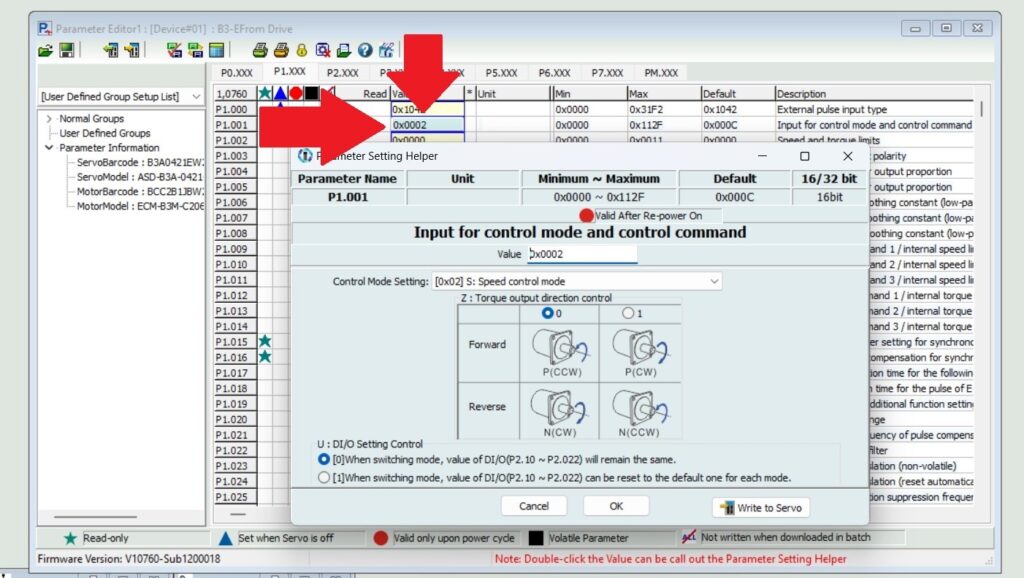Switch to the PM.XXX tab
1024x578 pixels.
(660, 73)
